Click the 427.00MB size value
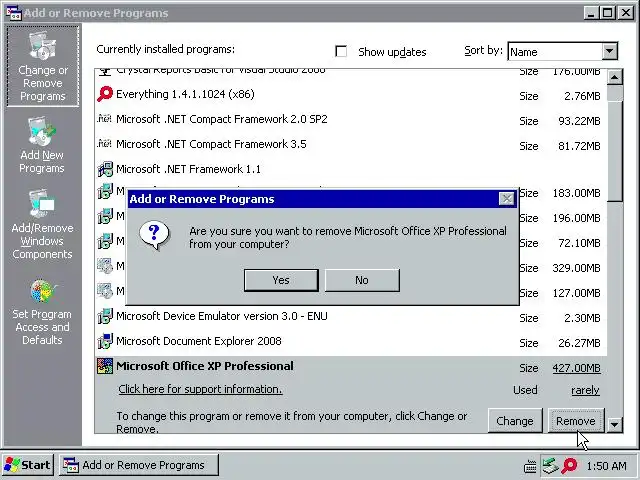 (x=576, y=368)
